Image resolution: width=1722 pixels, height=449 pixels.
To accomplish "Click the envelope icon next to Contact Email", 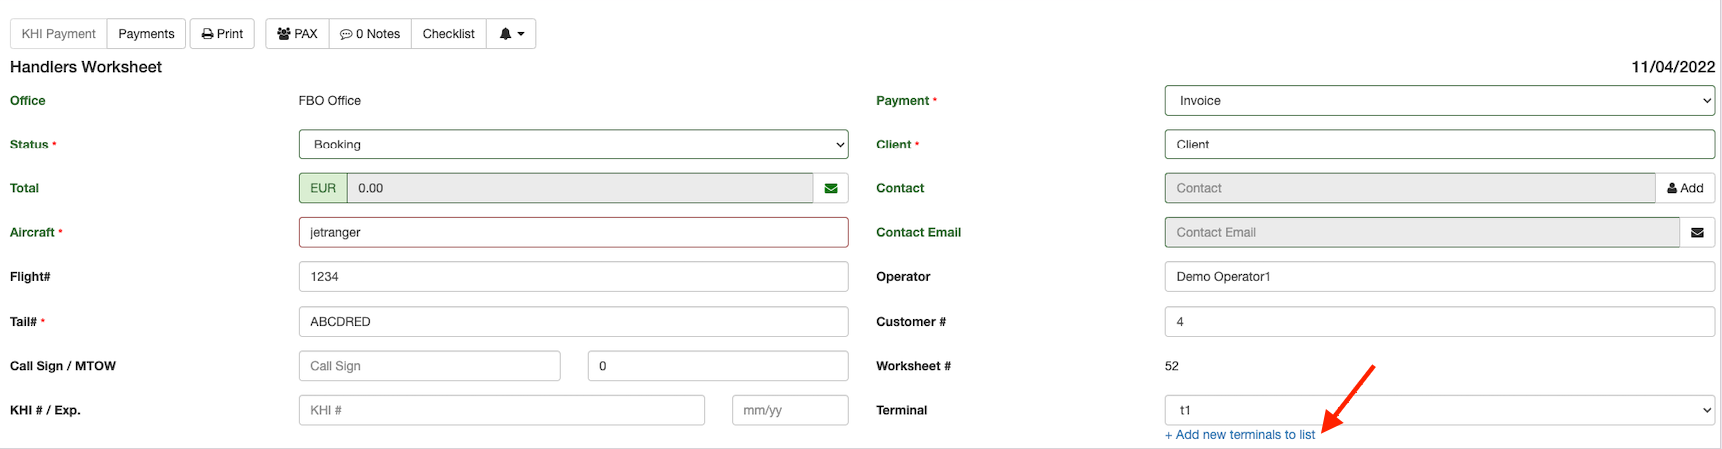I will coord(1697,232).
